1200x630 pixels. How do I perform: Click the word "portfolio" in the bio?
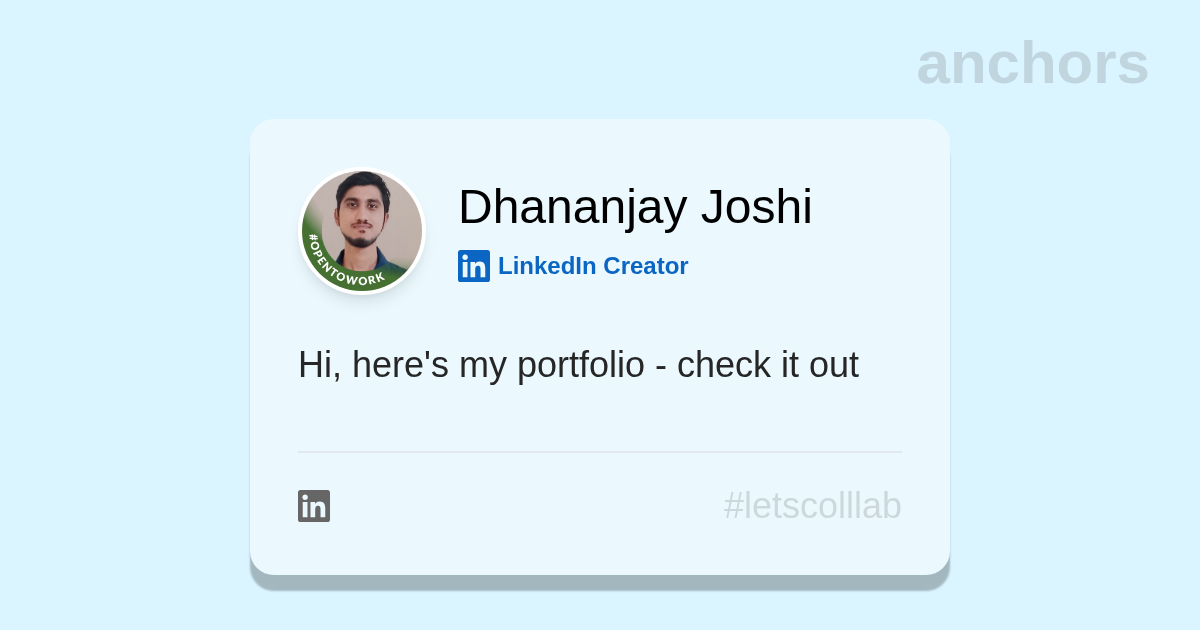pyautogui.click(x=580, y=365)
